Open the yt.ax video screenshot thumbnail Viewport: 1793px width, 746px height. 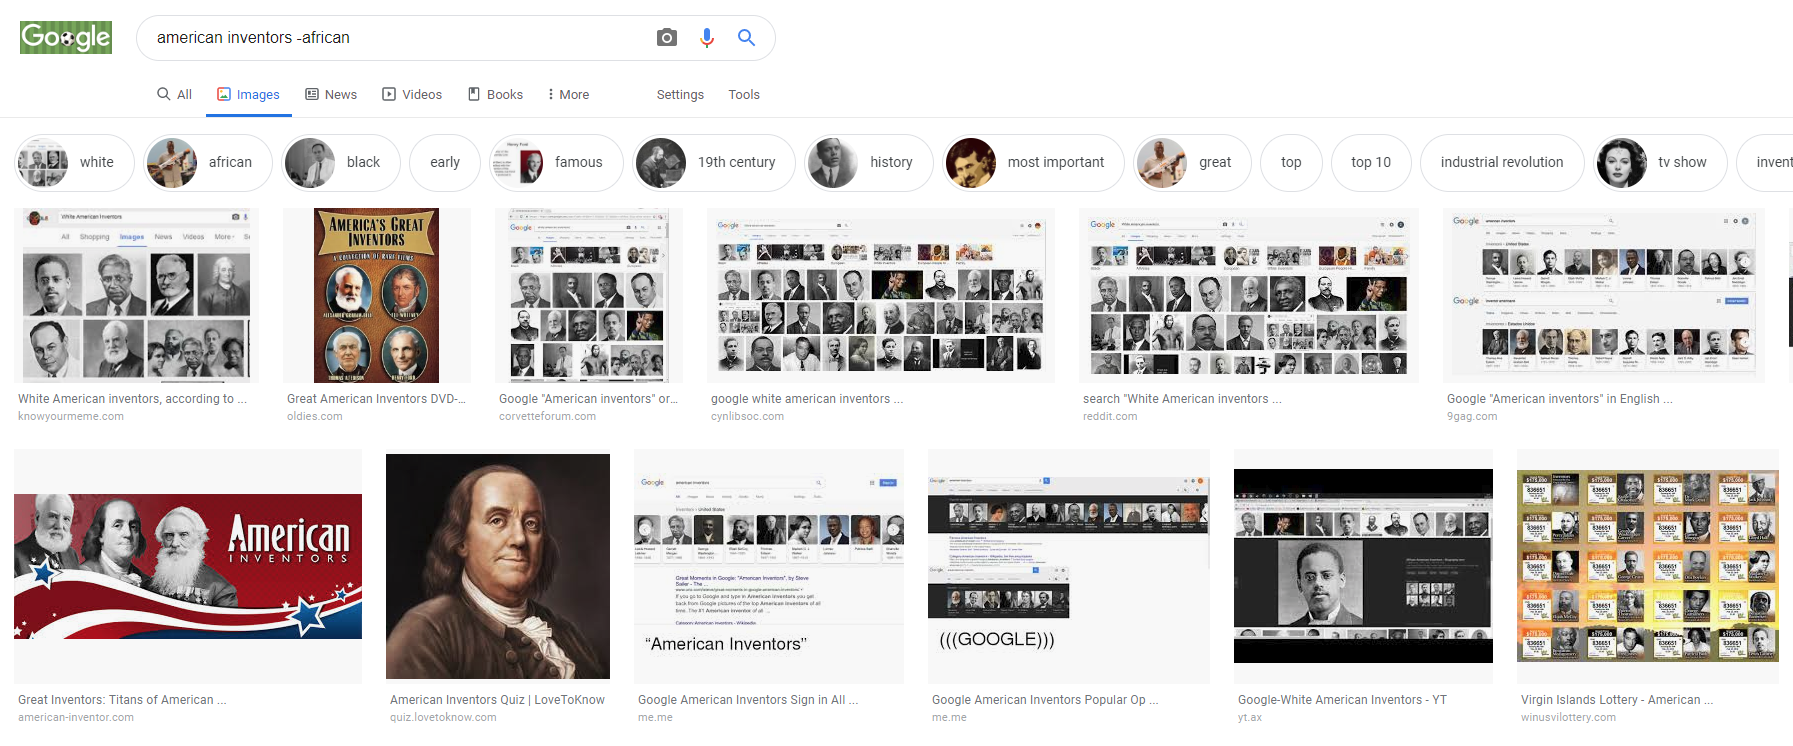1364,566
